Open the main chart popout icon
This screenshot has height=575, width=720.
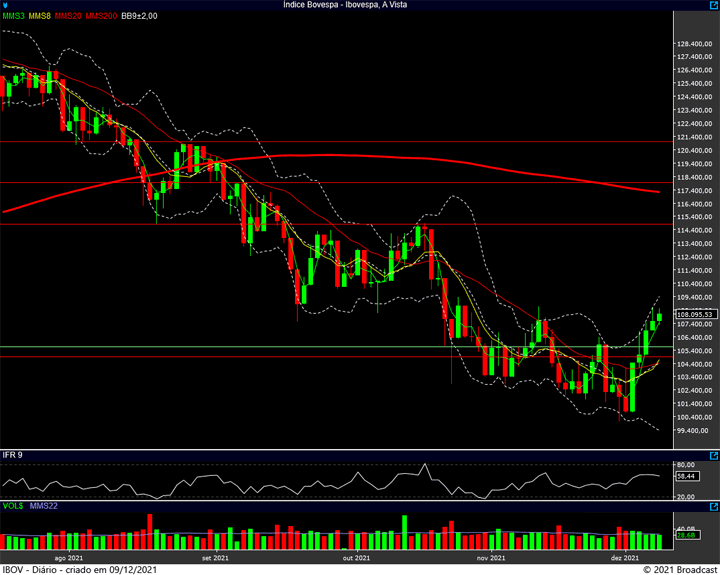point(714,5)
